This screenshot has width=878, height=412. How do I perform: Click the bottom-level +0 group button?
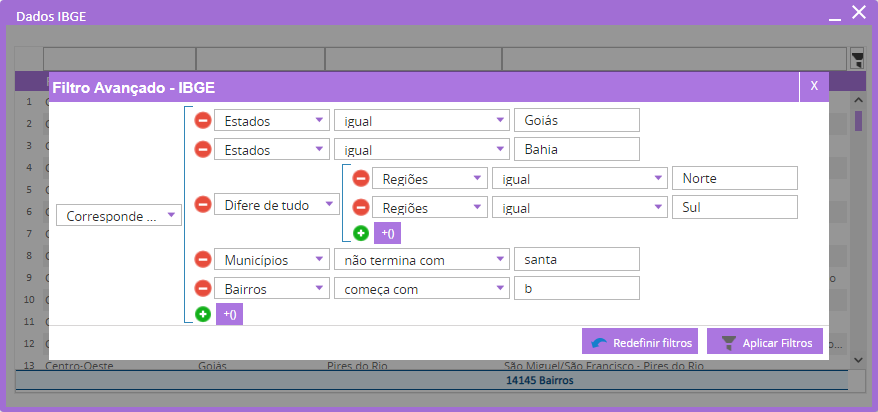(229, 314)
